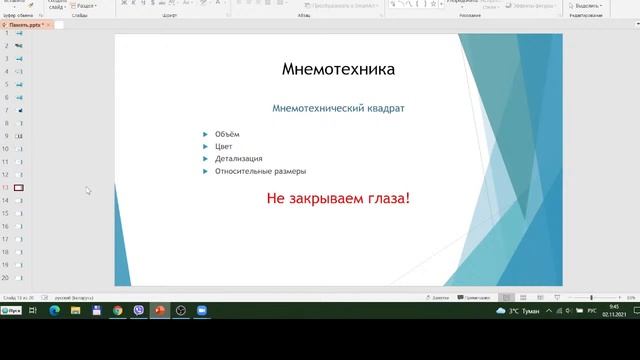Open the weather widget showing Туман
The height and width of the screenshot is (360, 640).
tap(518, 311)
